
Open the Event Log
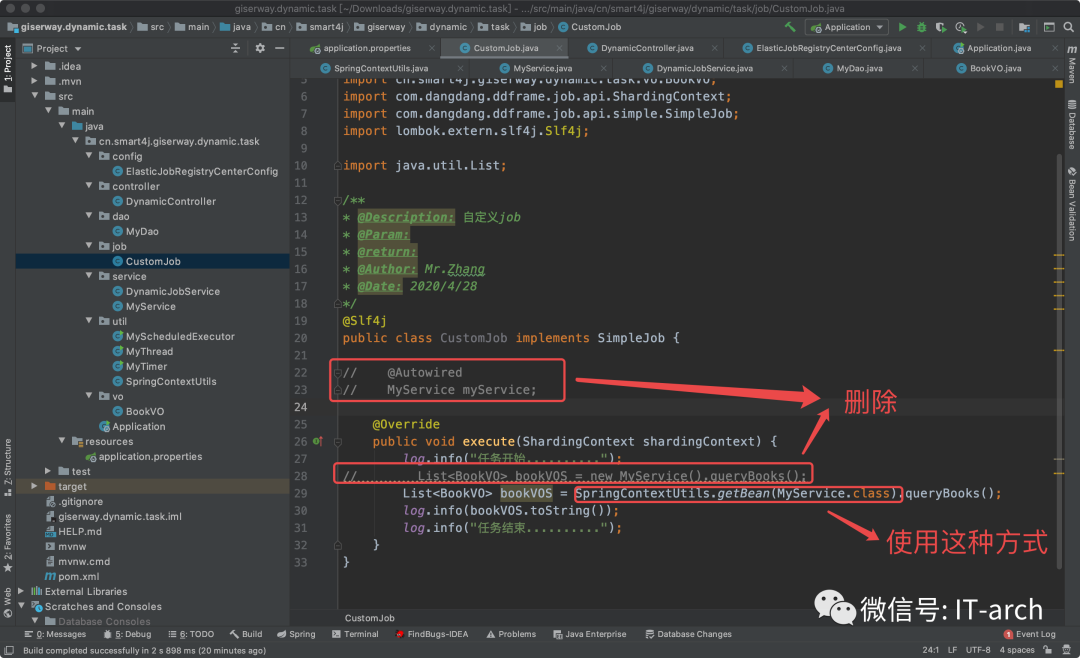tap(1030, 634)
